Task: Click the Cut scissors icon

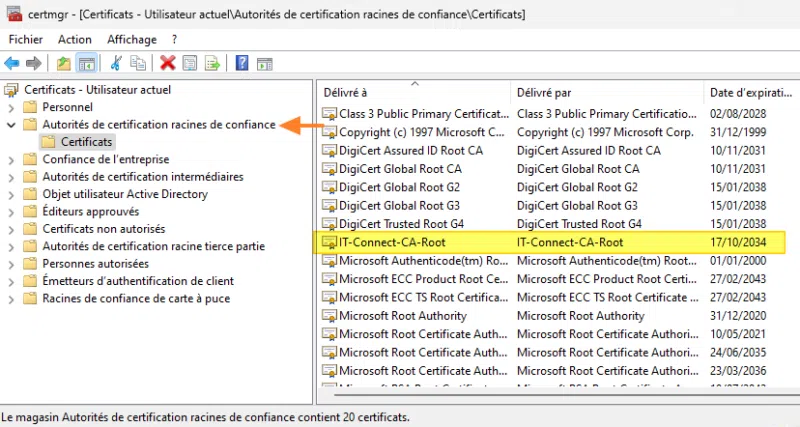Action: coord(116,63)
